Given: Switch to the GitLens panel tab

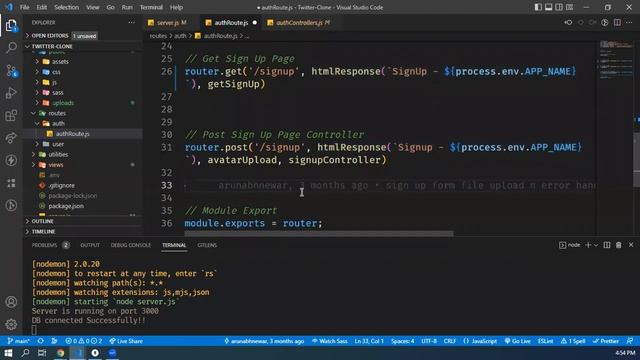Looking at the screenshot, I should 207,245.
